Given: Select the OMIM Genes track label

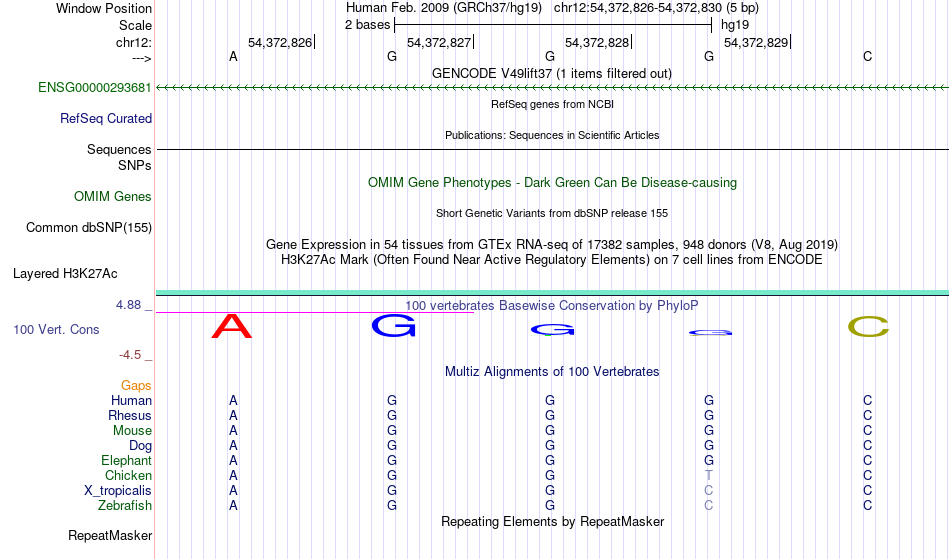Looking at the screenshot, I should pos(112,197).
